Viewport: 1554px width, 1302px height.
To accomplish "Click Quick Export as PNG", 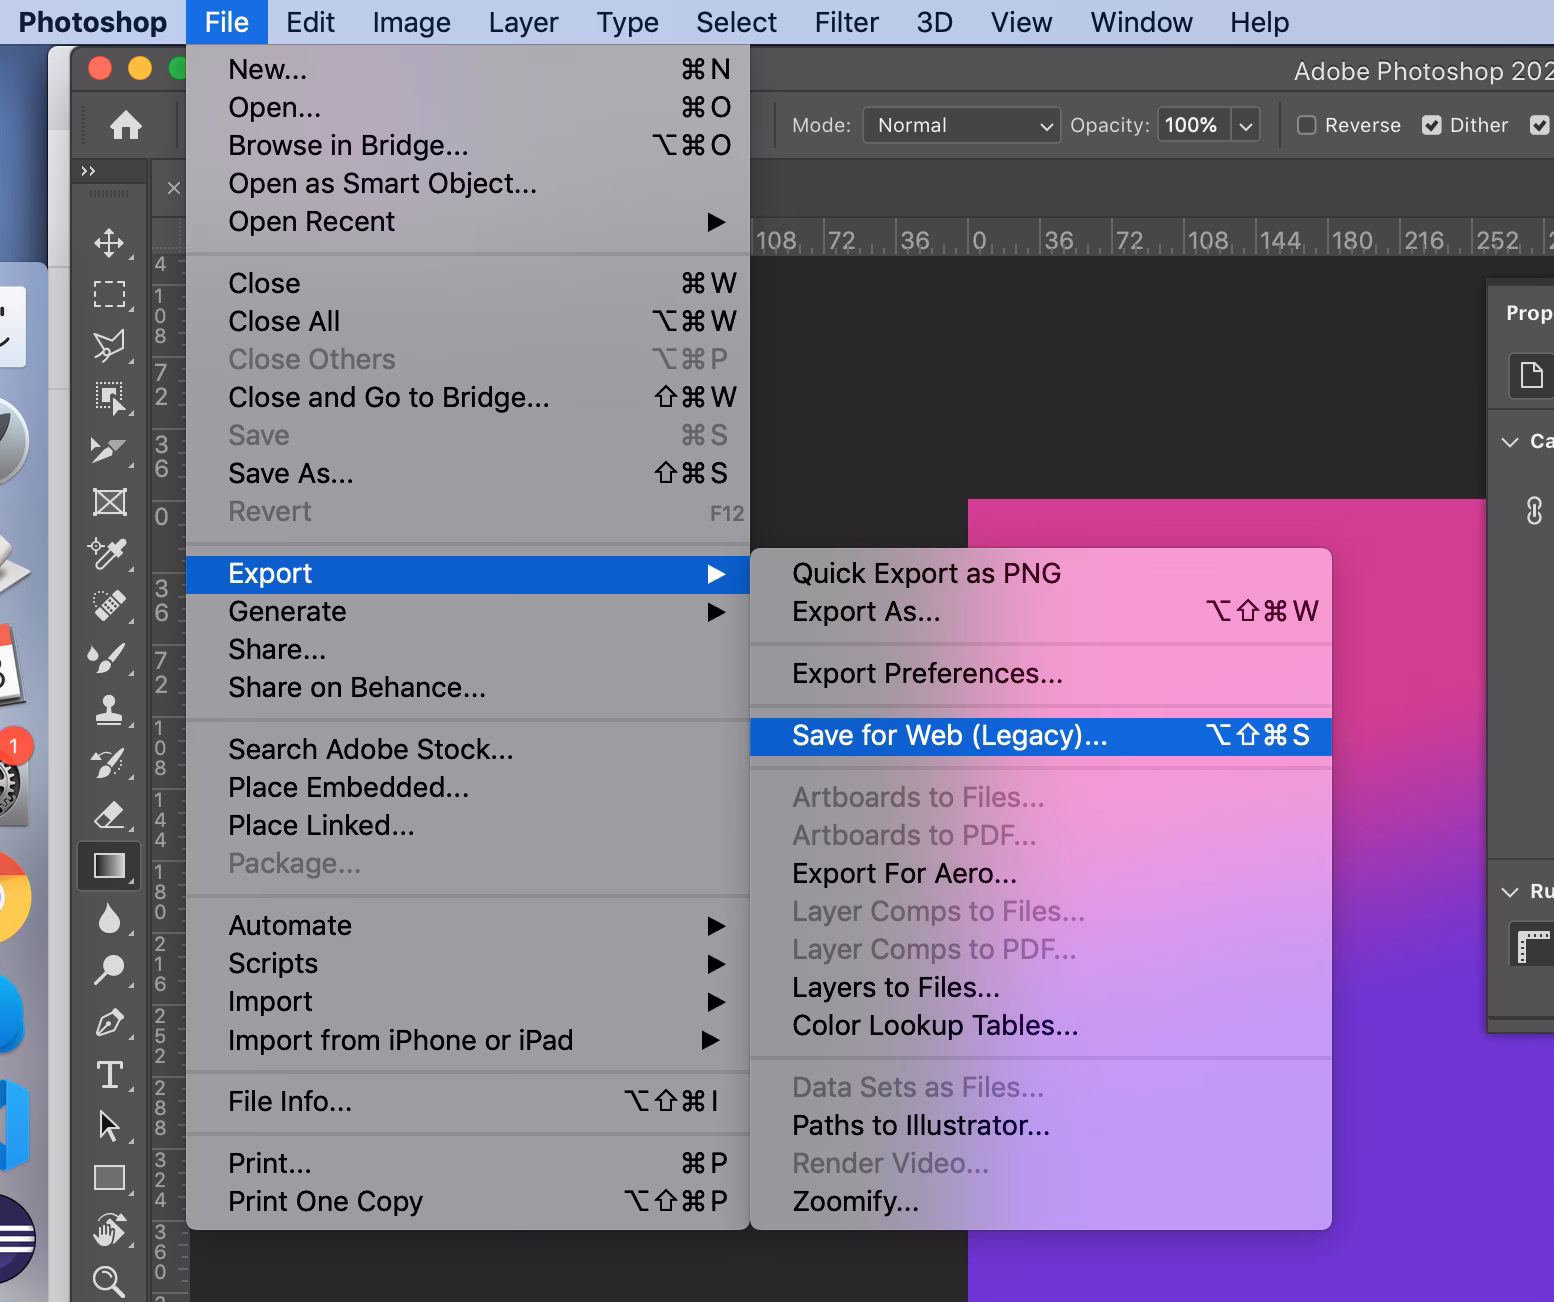I will point(925,573).
